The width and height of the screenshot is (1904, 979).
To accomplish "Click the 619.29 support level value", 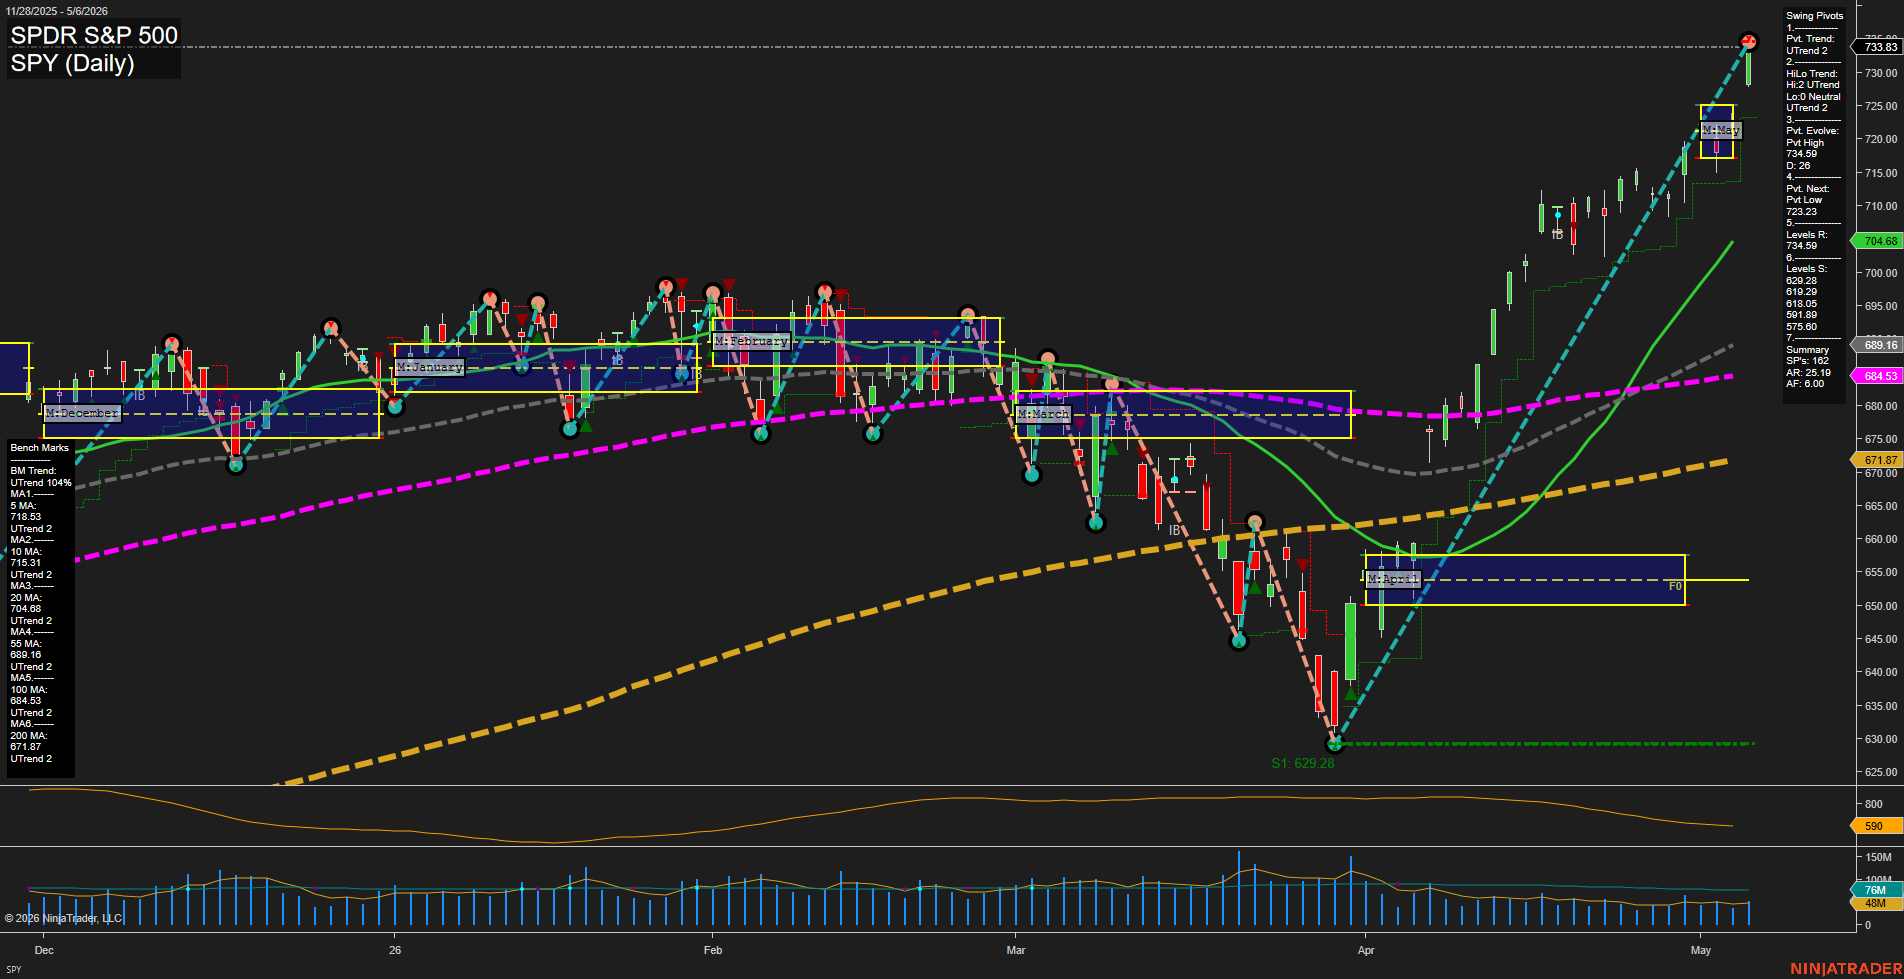I will [1801, 292].
